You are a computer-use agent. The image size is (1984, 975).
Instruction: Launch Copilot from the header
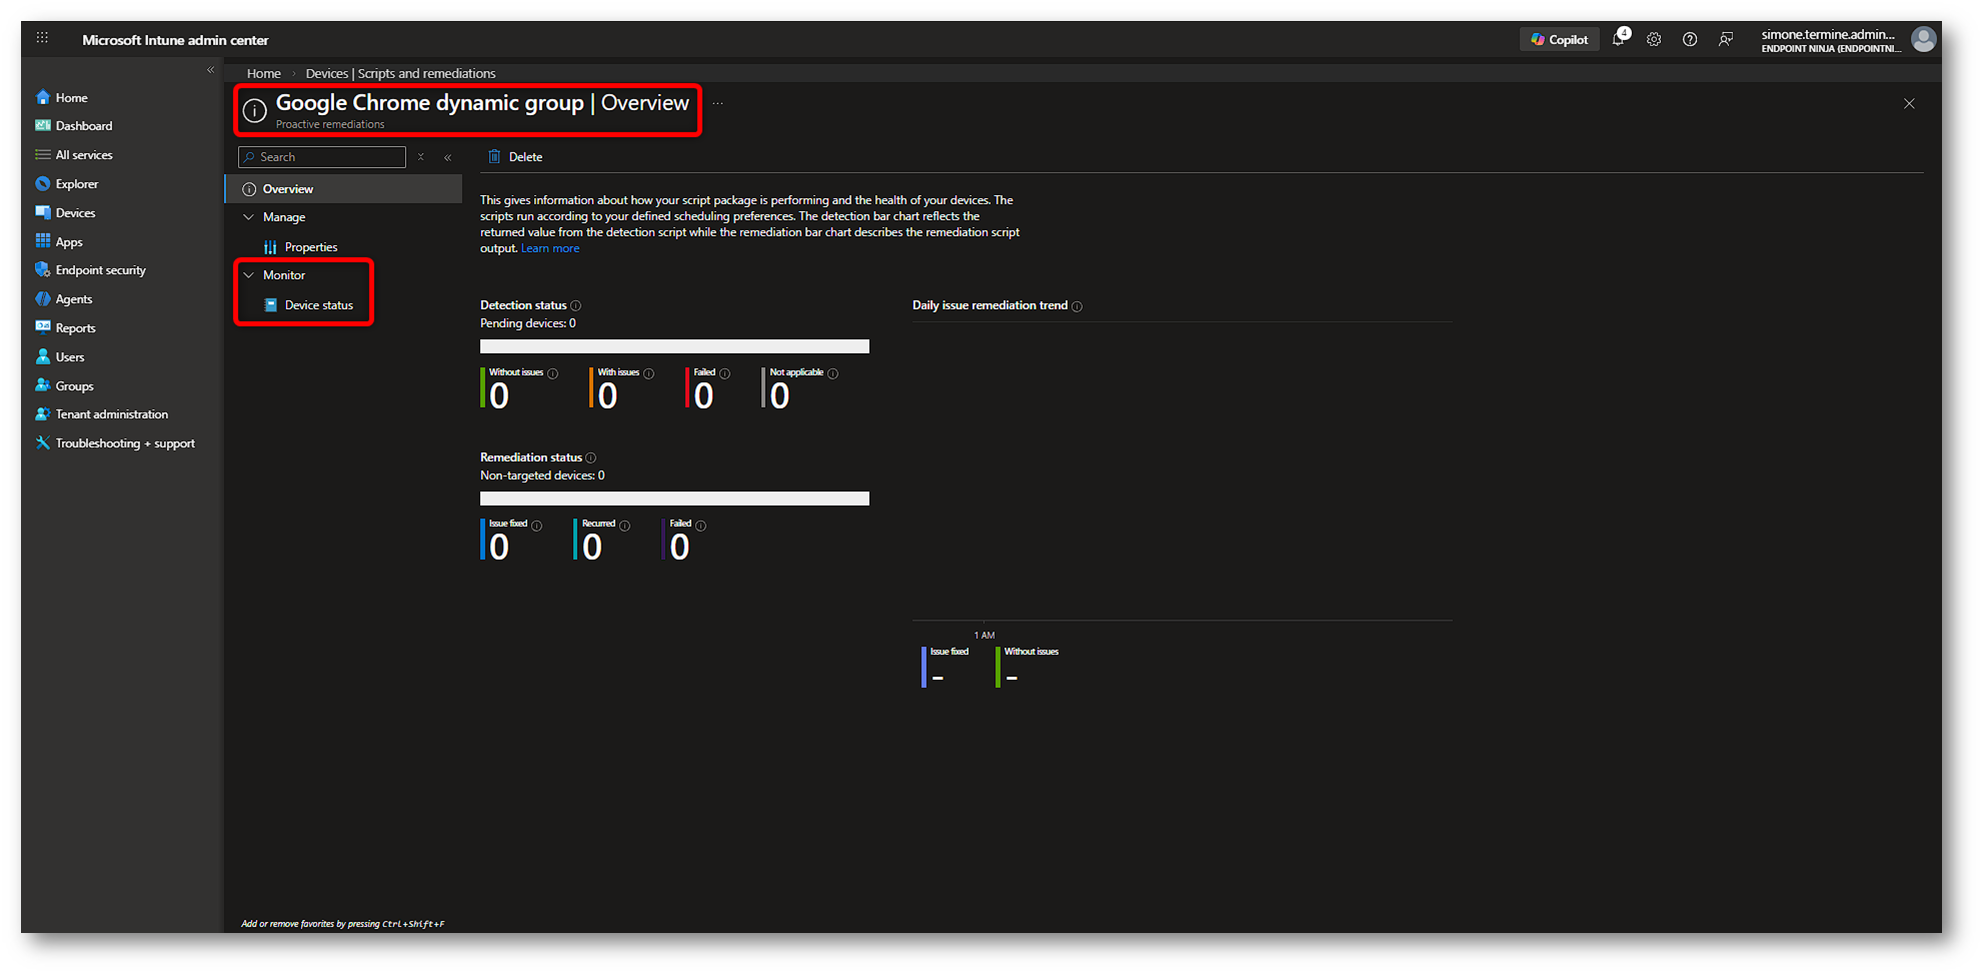1559,40
